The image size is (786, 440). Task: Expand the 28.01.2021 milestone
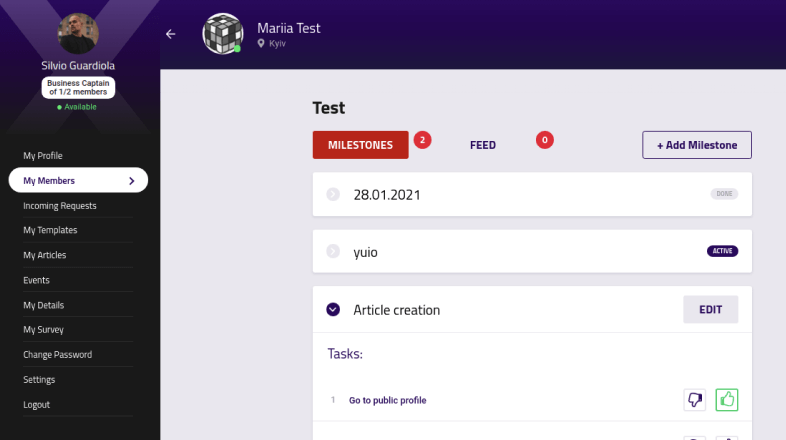pyautogui.click(x=333, y=194)
